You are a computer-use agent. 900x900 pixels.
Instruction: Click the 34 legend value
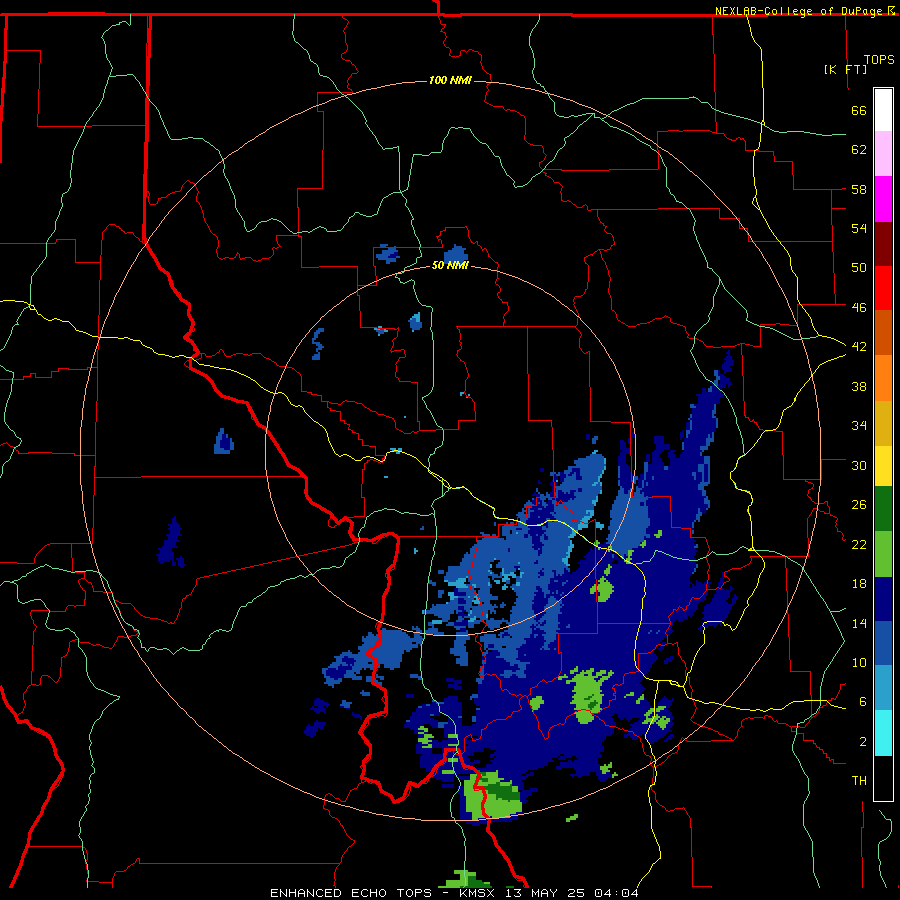859,426
